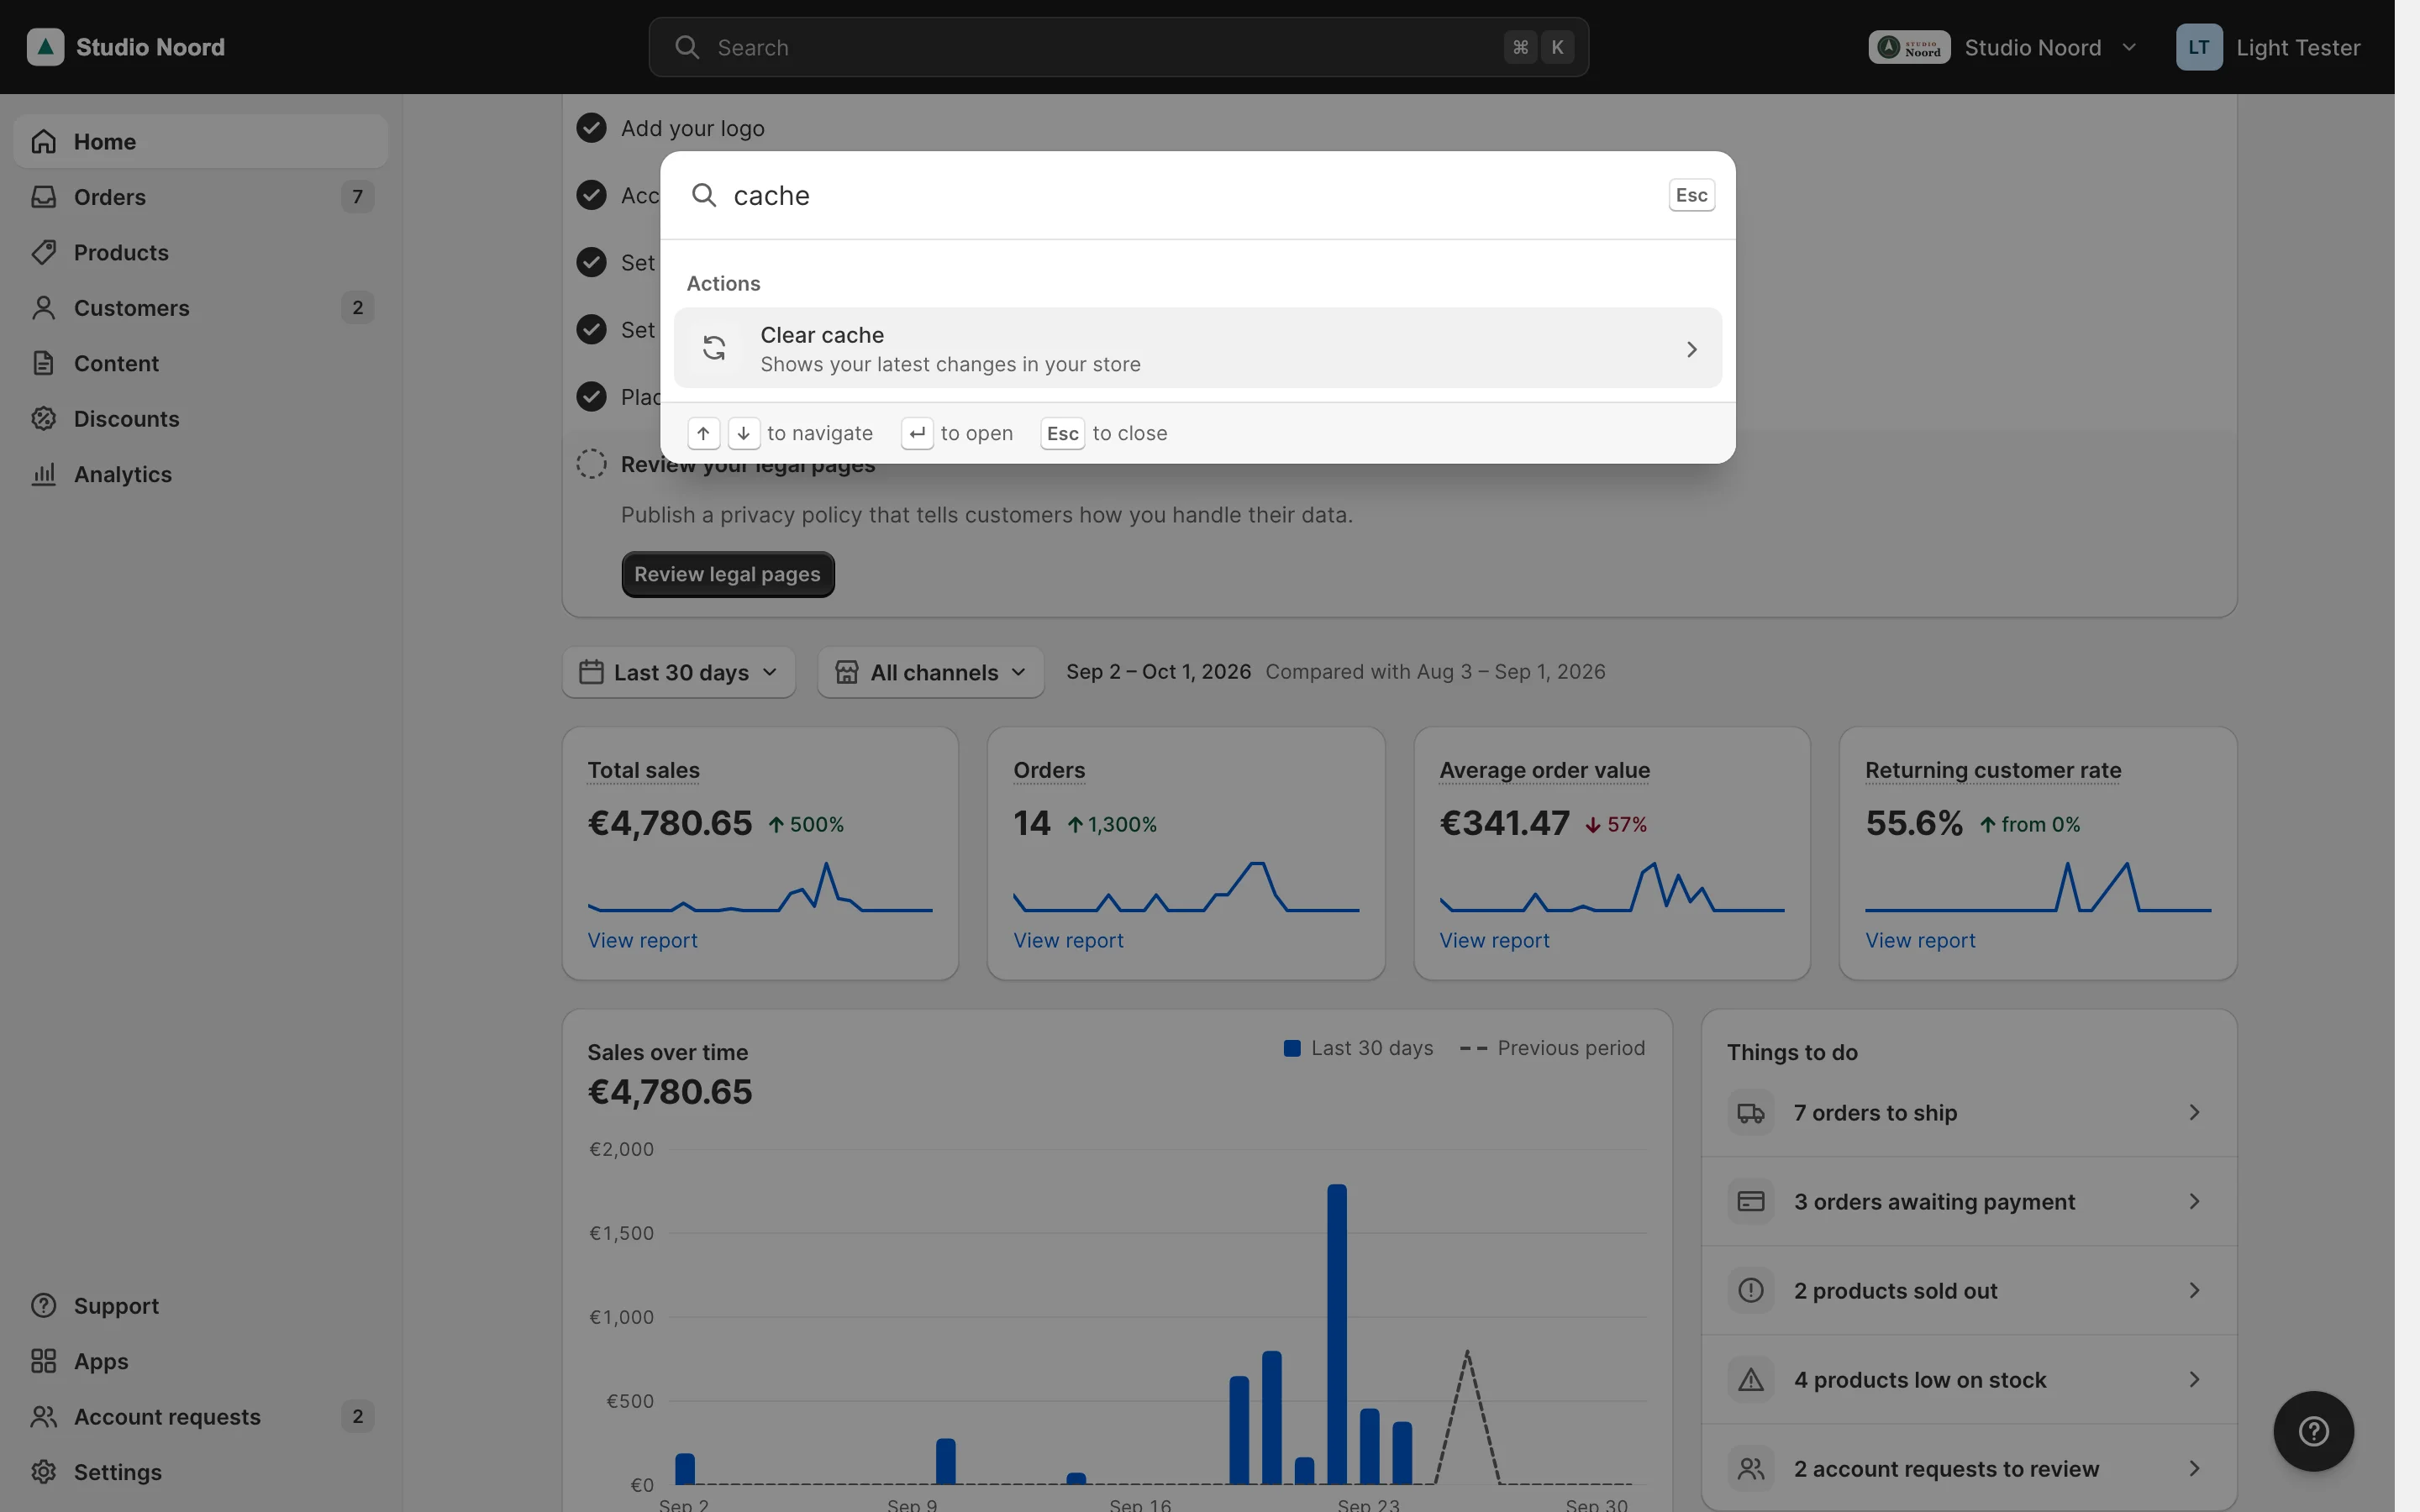Click the Discounts badge icon

[x=44, y=419]
